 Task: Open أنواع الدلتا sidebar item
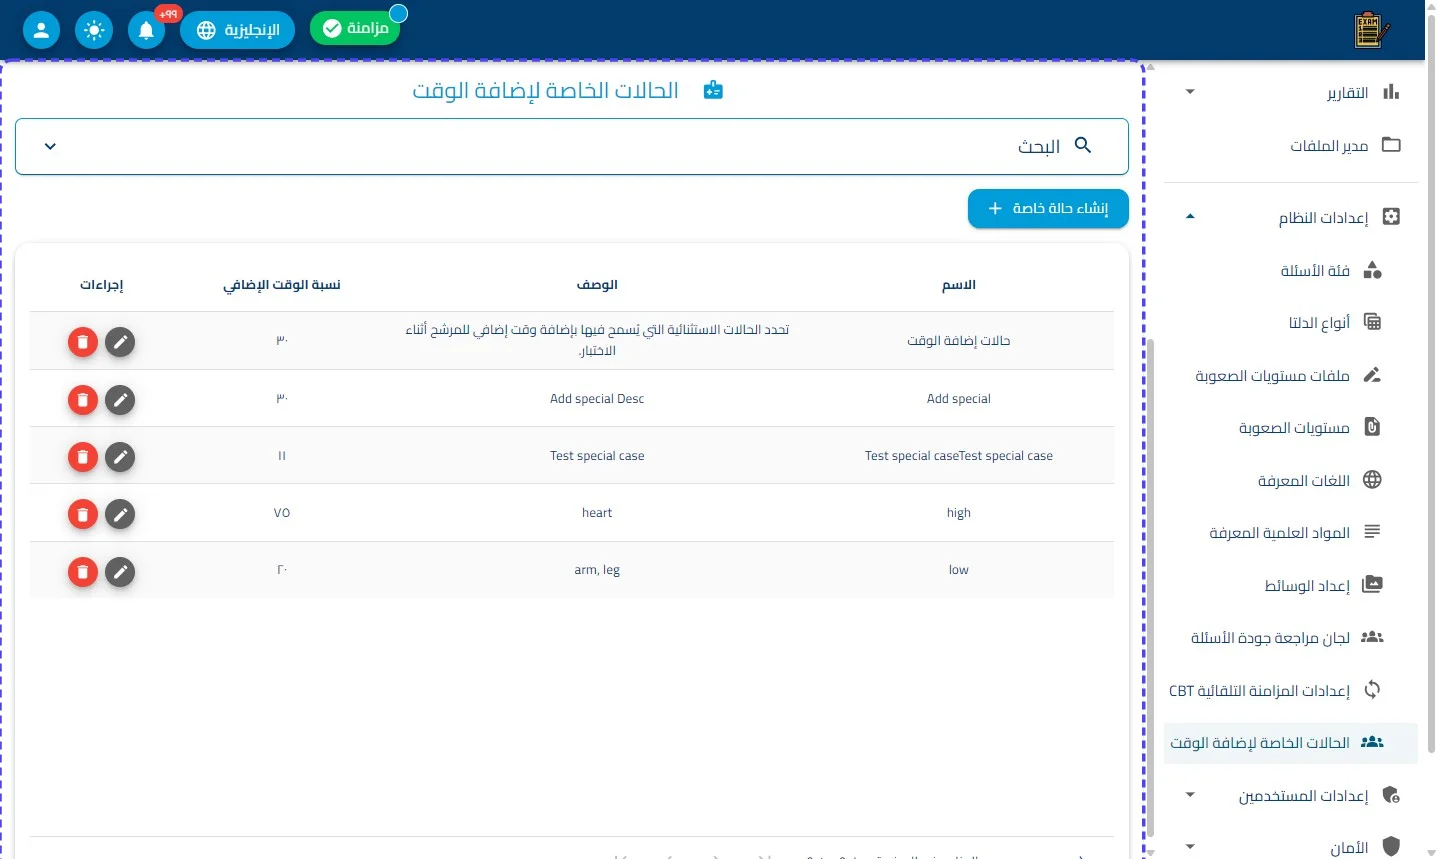pos(1291,322)
